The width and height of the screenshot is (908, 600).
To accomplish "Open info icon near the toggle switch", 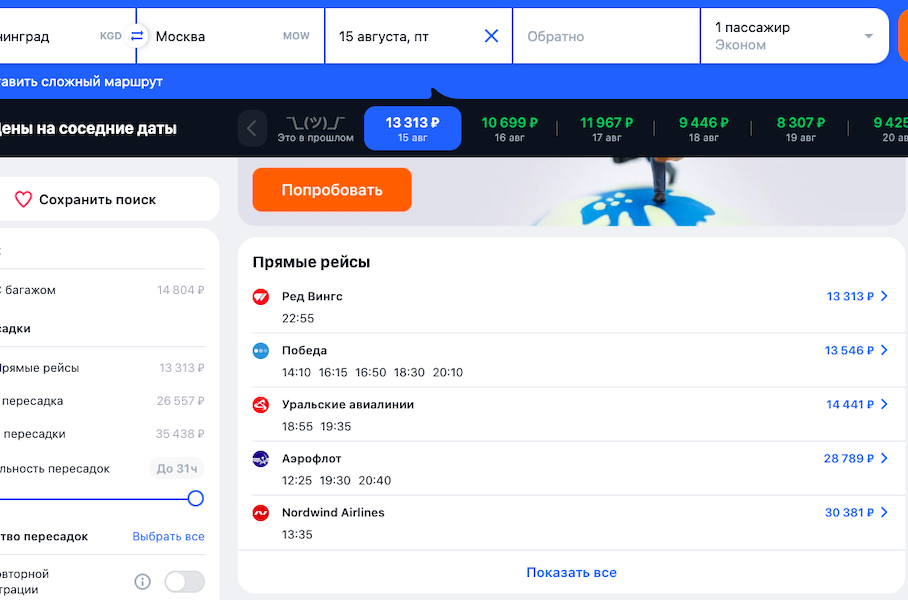I will (142, 582).
